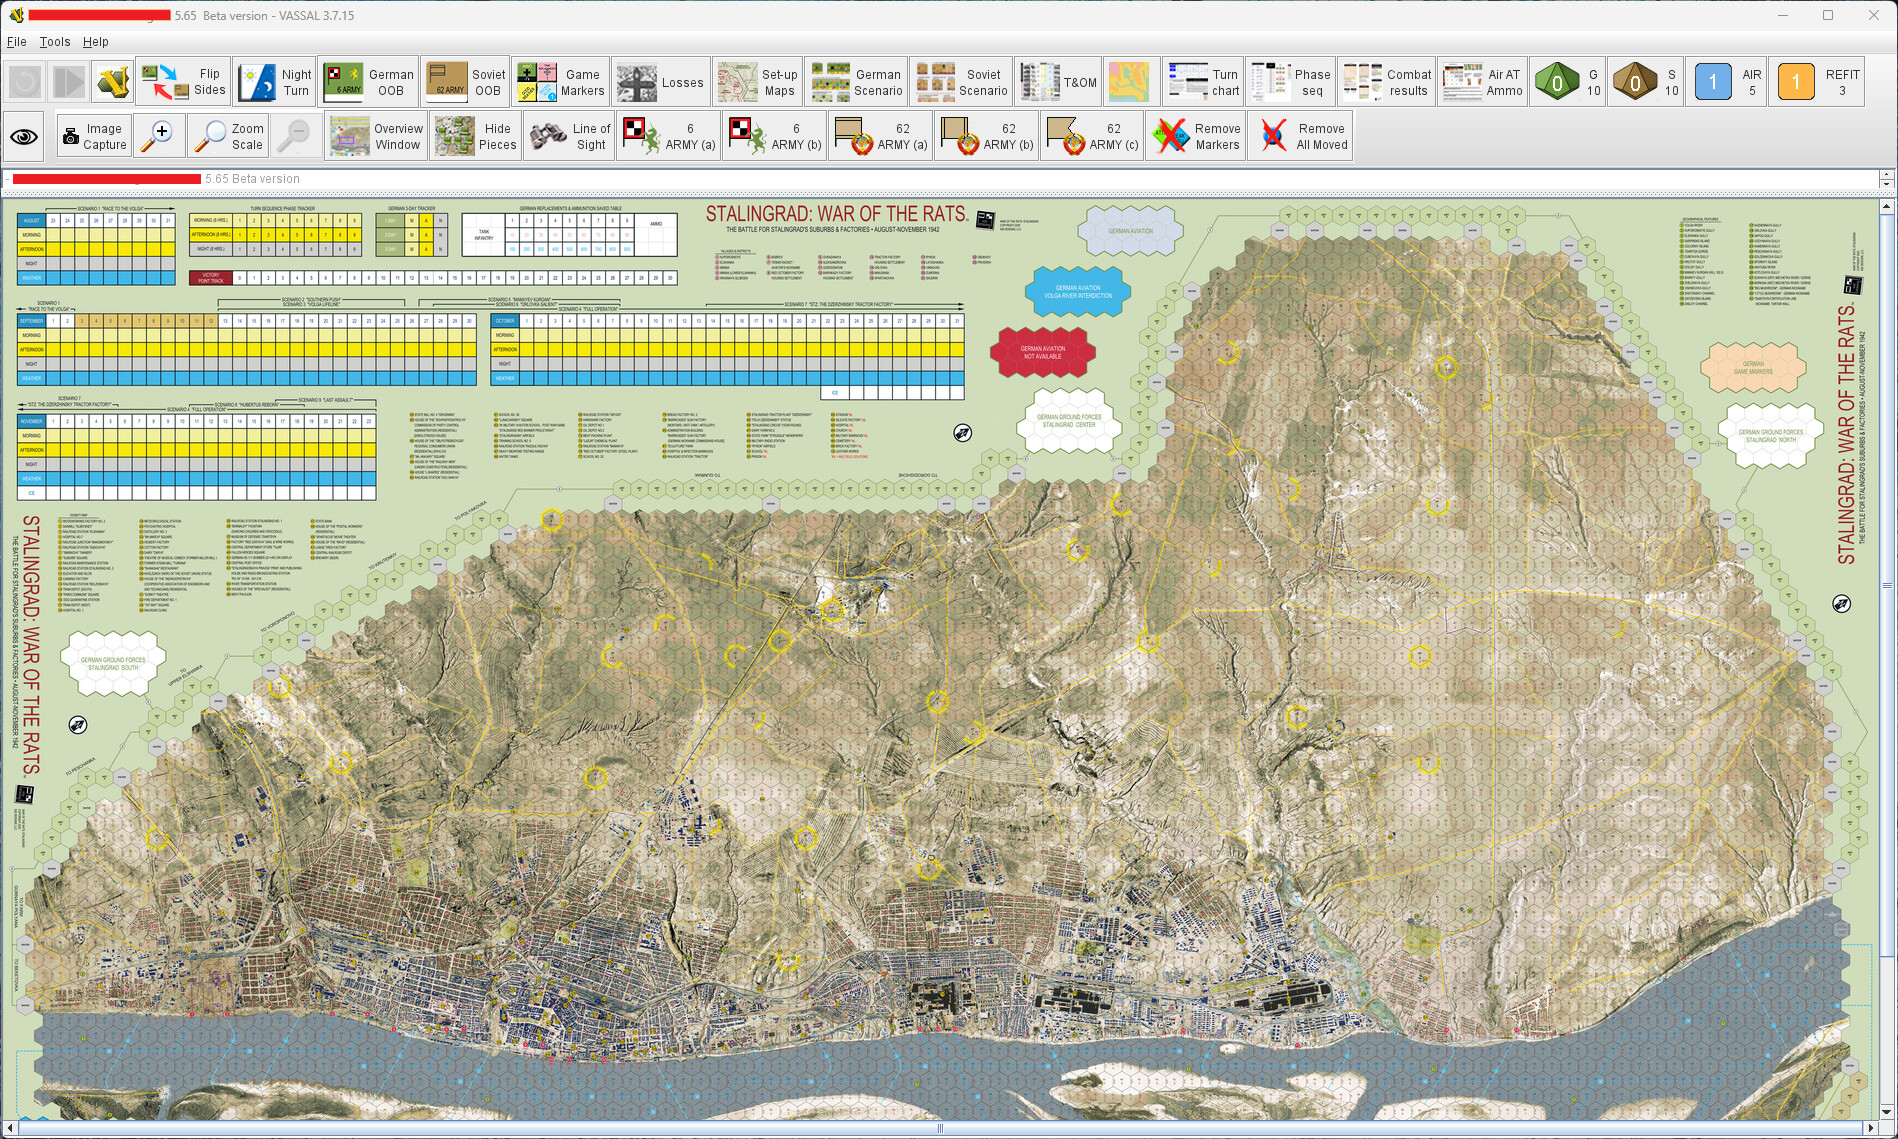Click the Combat results chart button
1898x1139 pixels.
(x=1387, y=82)
